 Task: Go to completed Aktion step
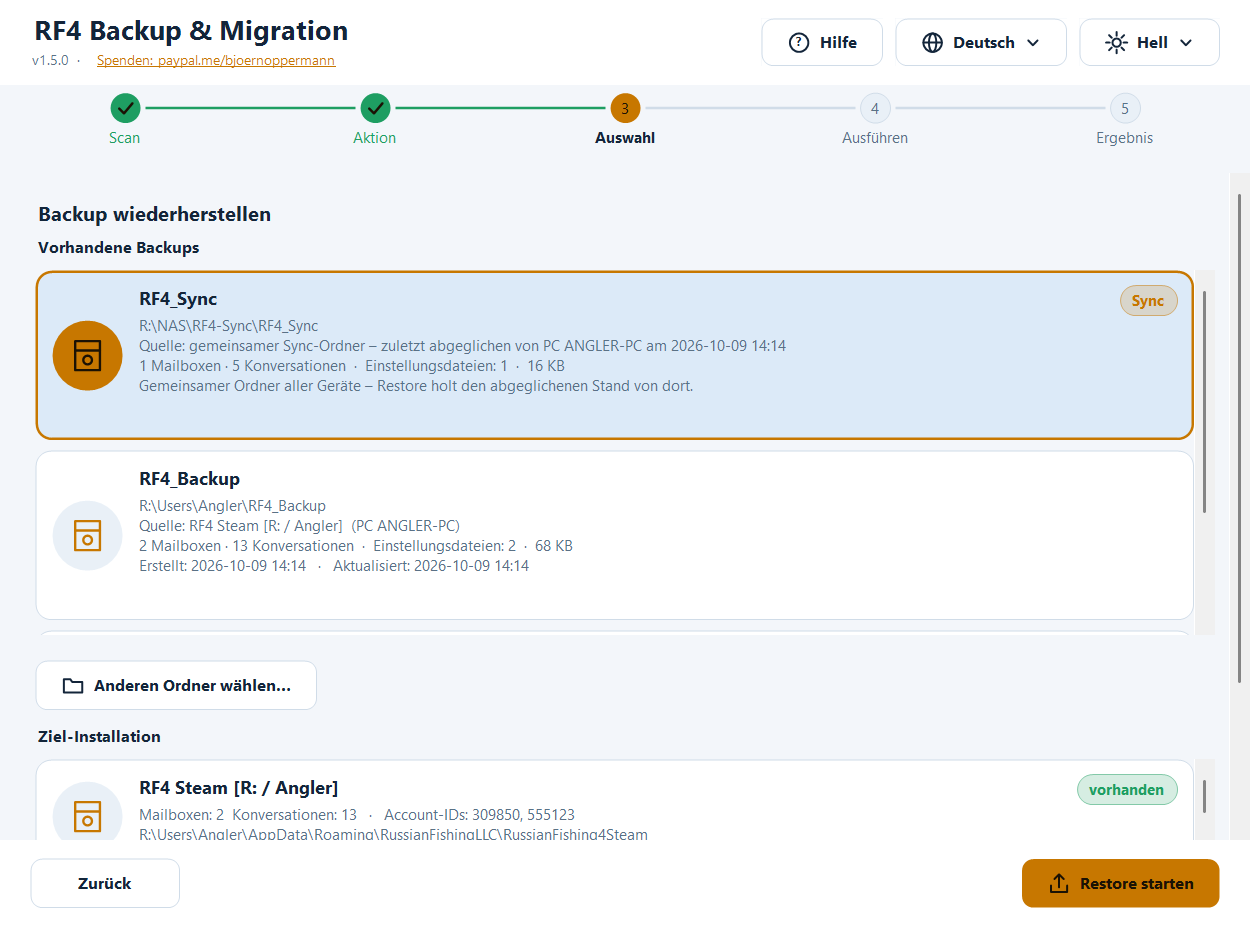point(375,120)
